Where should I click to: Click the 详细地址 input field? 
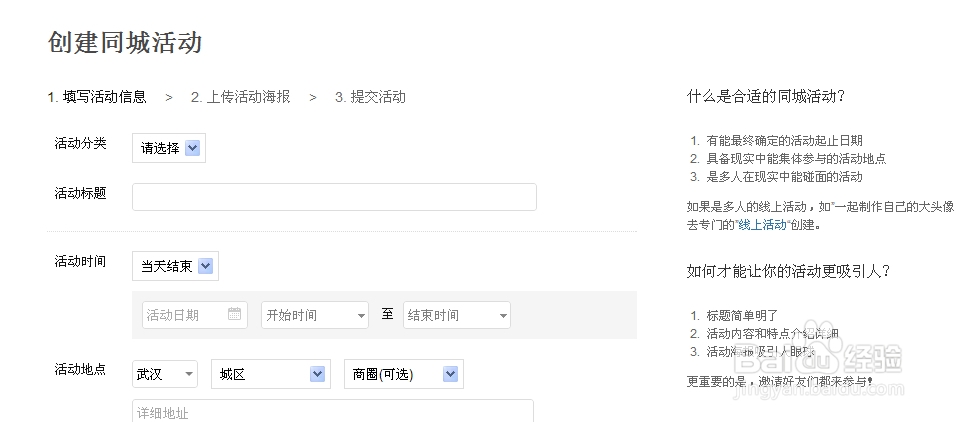click(x=333, y=412)
